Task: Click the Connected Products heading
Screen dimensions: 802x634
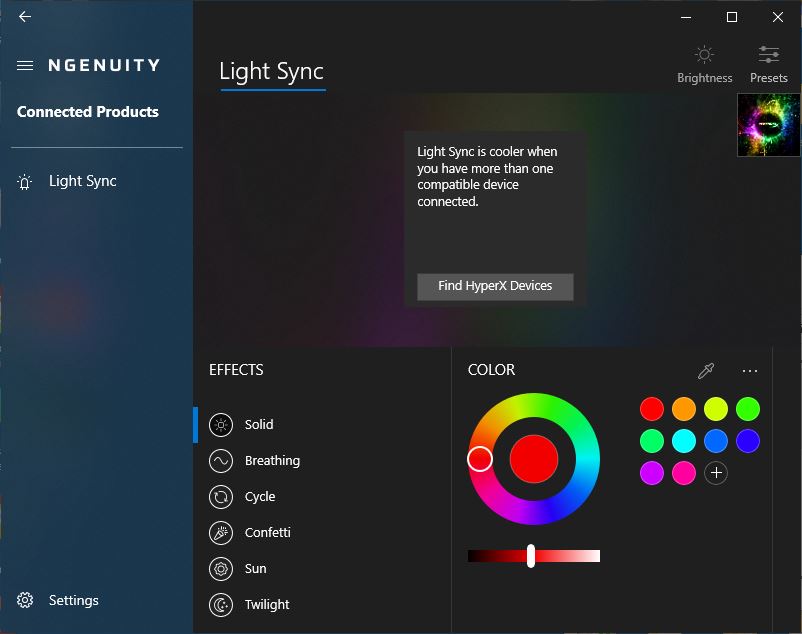Action: (87, 111)
